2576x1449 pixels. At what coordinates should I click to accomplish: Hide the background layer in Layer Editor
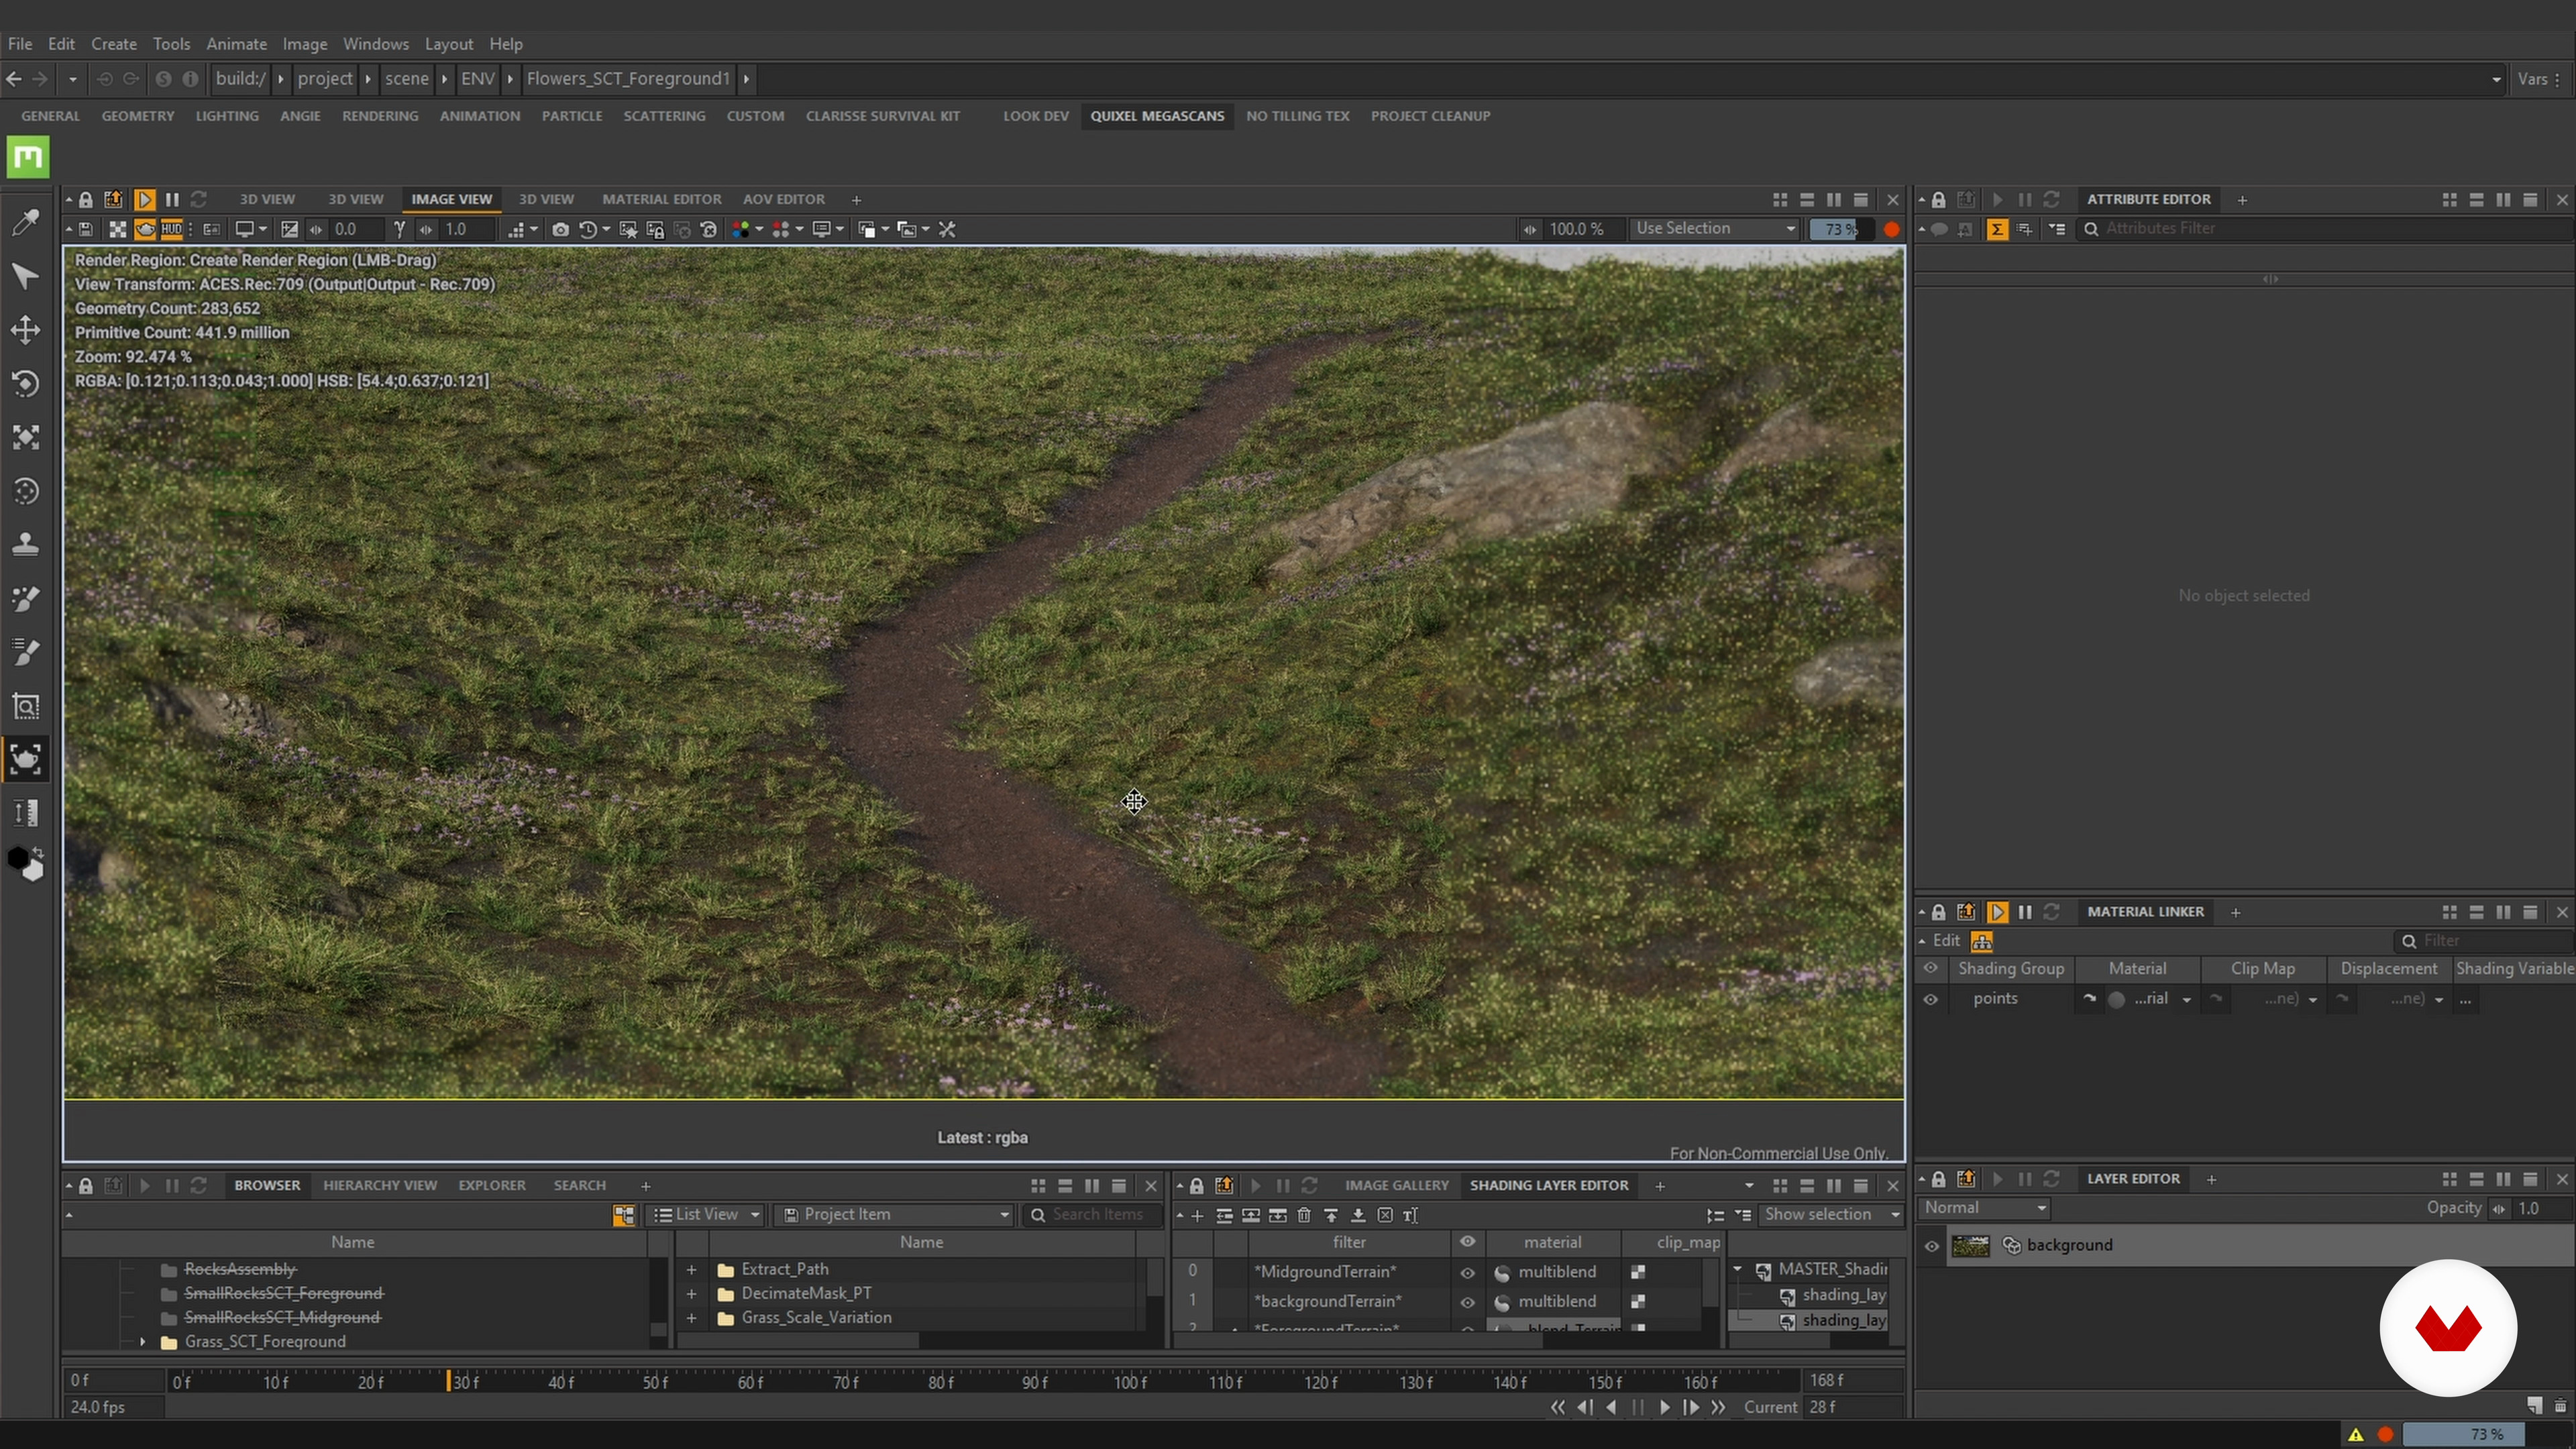click(x=1932, y=1246)
